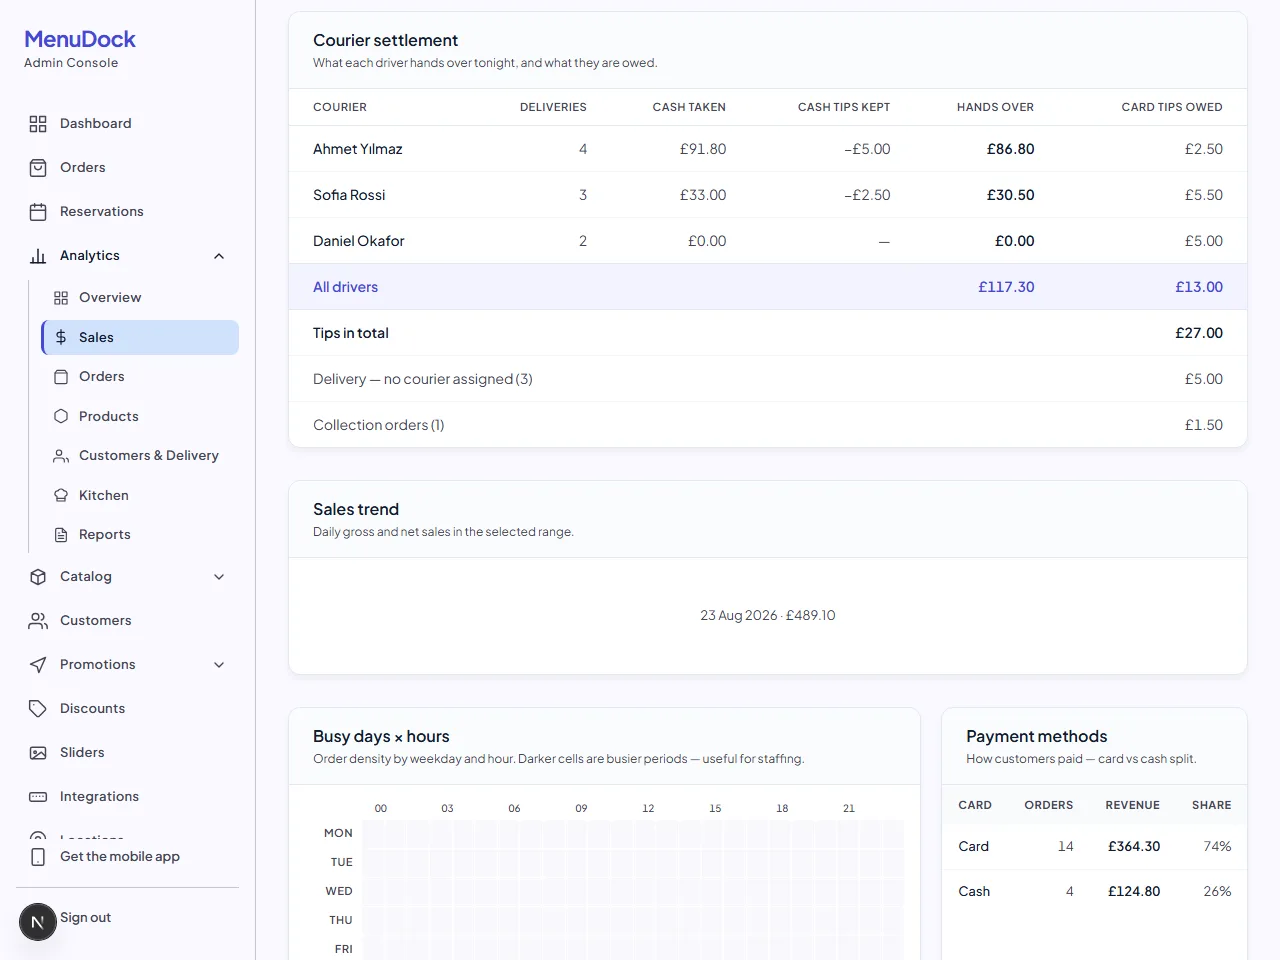This screenshot has height=960, width=1280.
Task: Click the Analytics Orders sub-item icon
Action: click(61, 377)
